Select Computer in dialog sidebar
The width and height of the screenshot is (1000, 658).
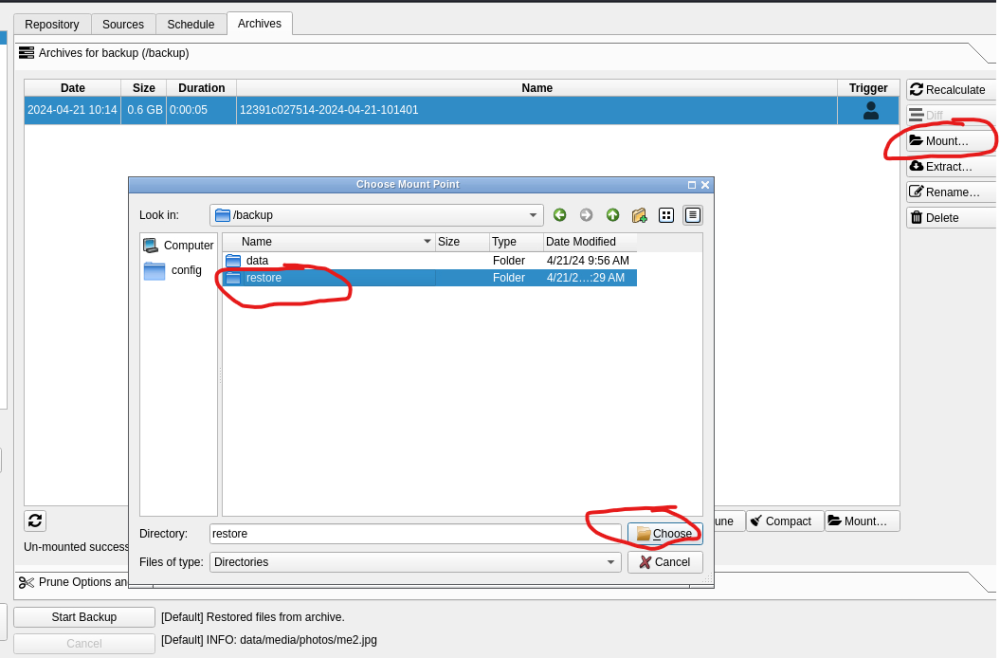(x=179, y=245)
